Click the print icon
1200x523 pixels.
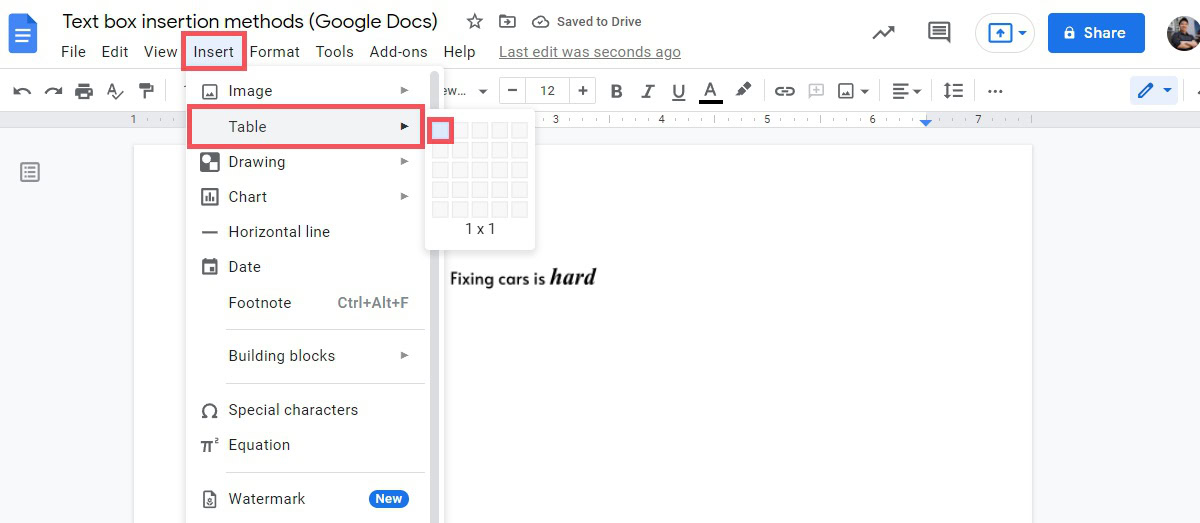coord(84,91)
